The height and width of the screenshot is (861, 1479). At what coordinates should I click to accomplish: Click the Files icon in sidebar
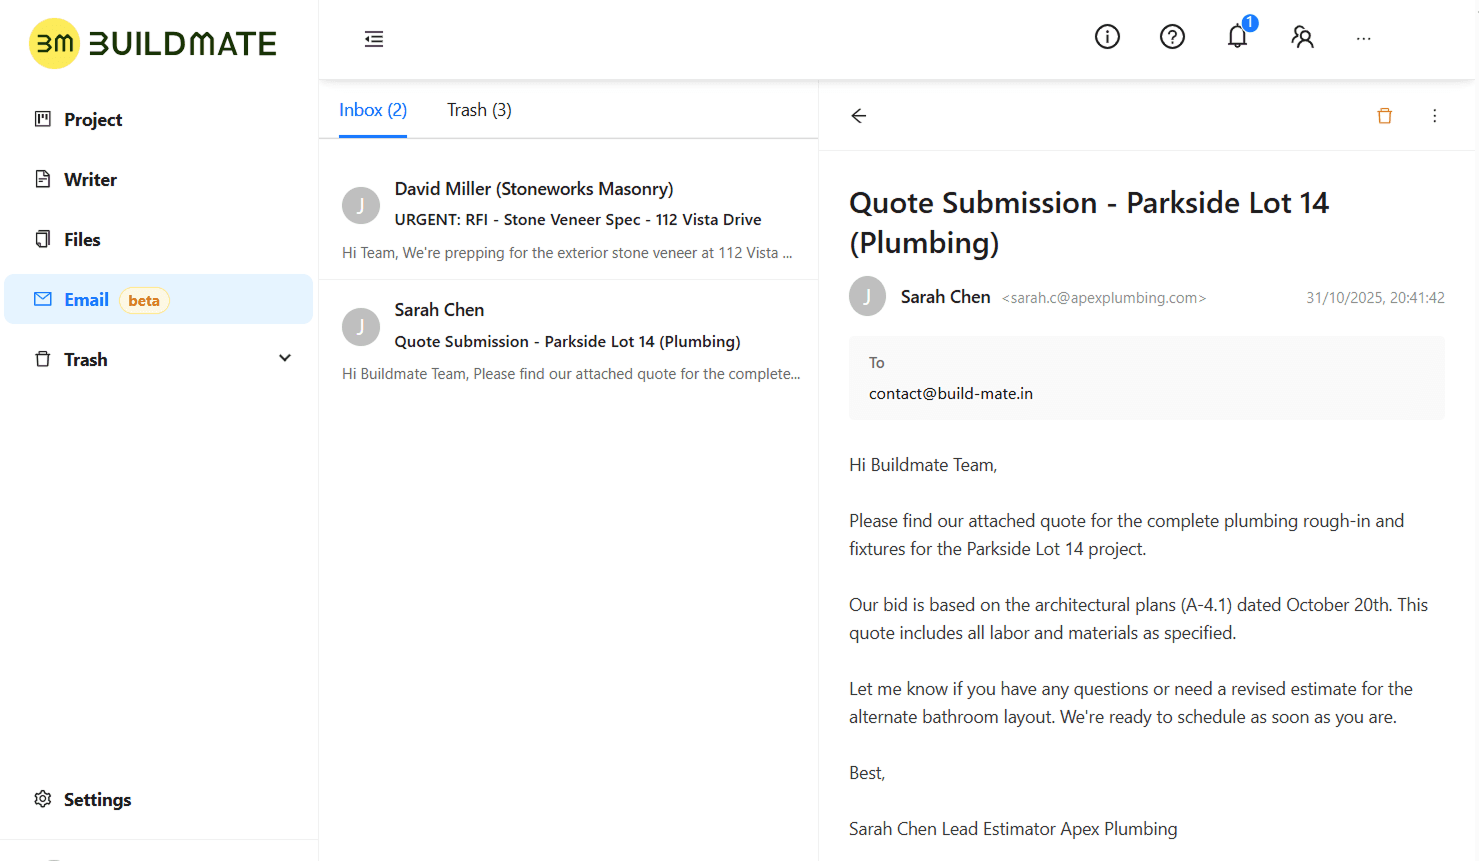[43, 239]
